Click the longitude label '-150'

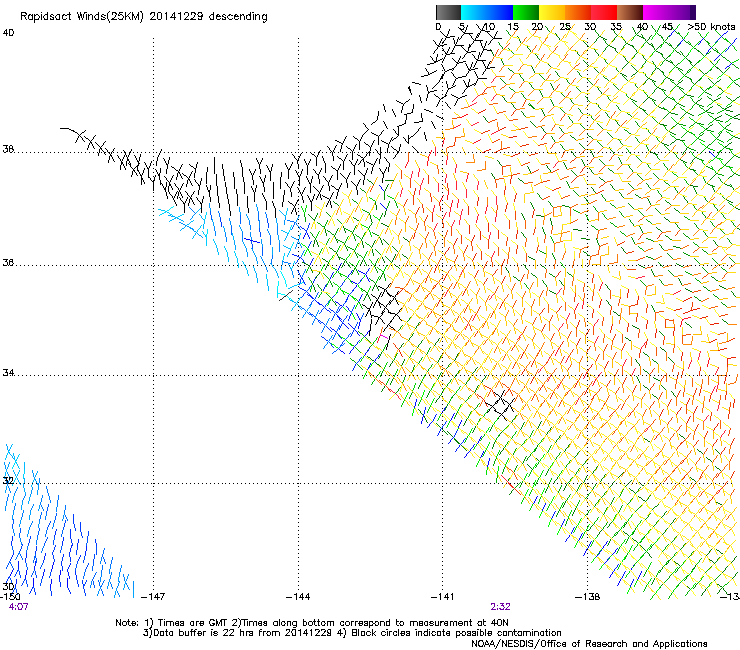coord(10,596)
